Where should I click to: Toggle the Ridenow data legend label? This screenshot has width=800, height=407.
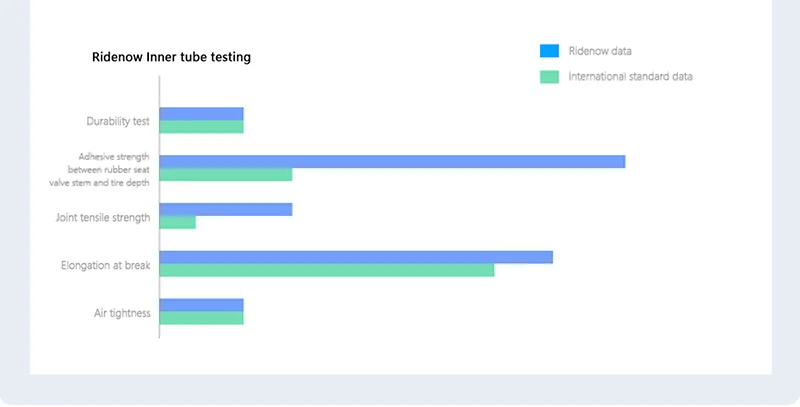(600, 51)
